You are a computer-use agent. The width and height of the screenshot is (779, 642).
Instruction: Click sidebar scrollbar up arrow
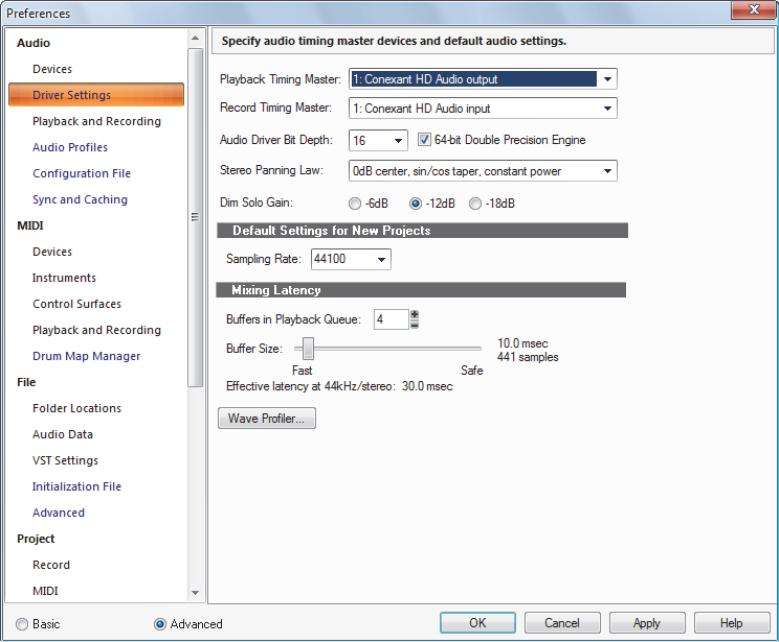(195, 38)
